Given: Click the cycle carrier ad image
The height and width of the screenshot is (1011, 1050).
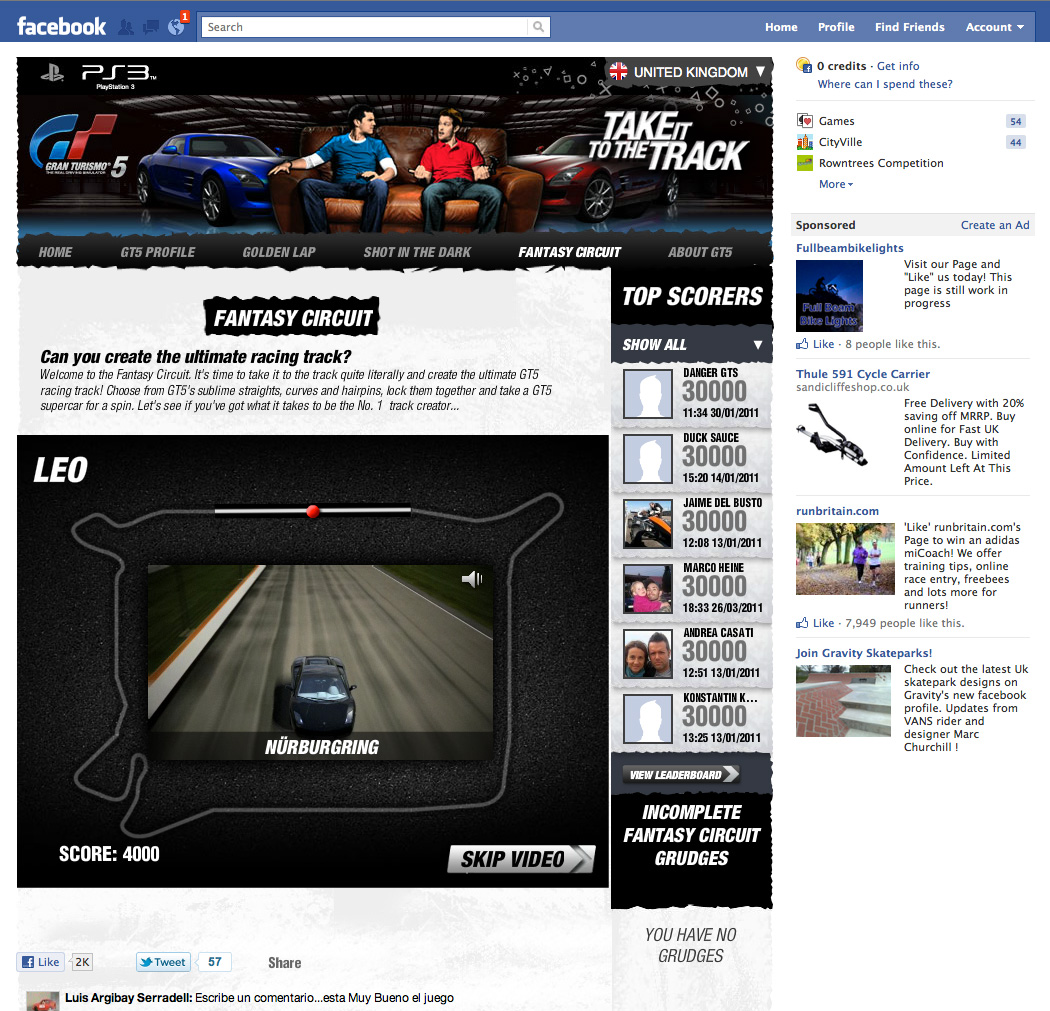Looking at the screenshot, I should pos(830,435).
